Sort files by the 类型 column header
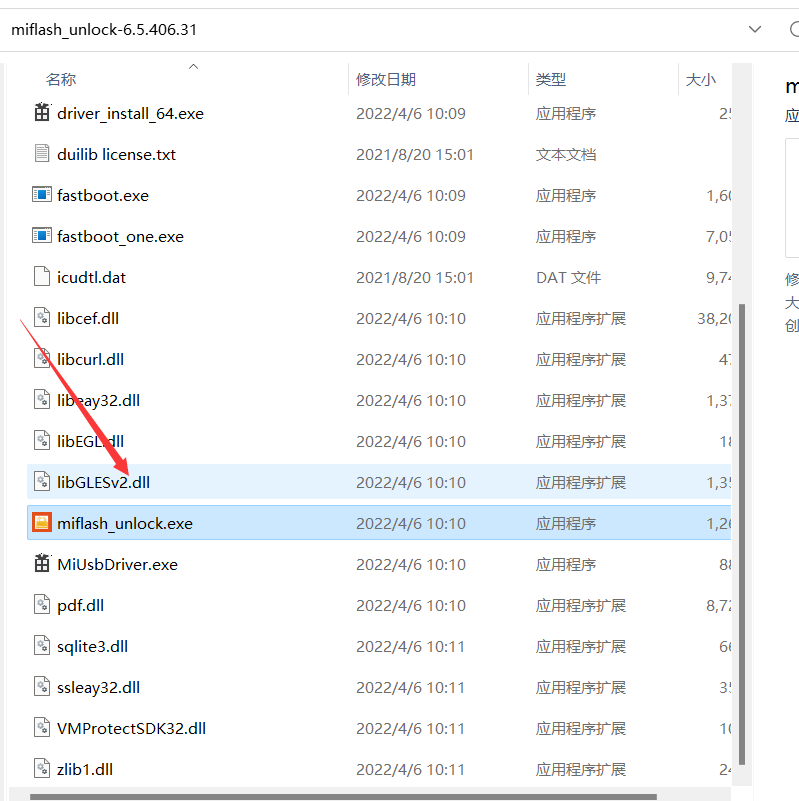The width and height of the screenshot is (799, 801). click(551, 79)
